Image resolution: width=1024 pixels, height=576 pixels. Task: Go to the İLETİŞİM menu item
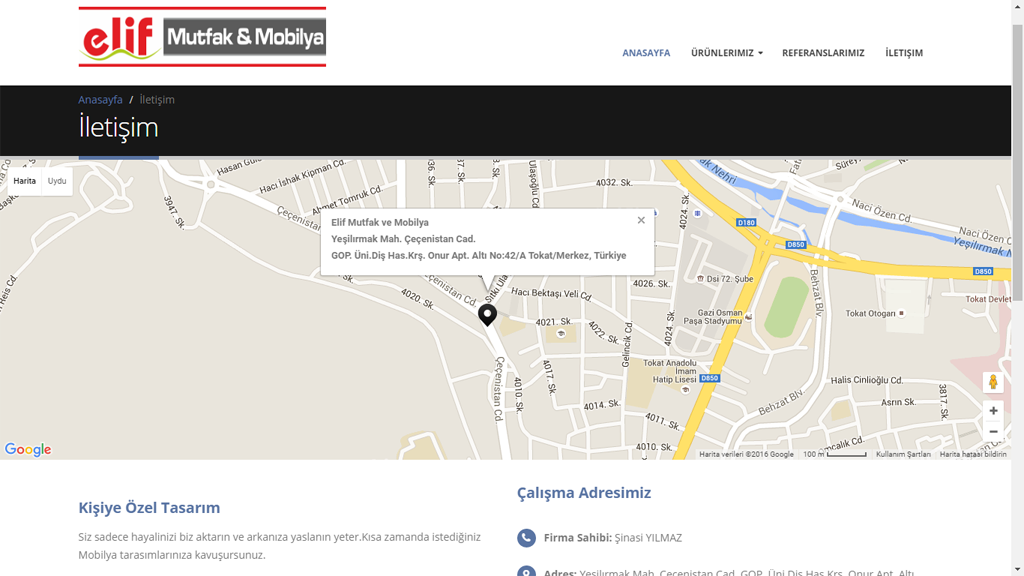tap(904, 53)
